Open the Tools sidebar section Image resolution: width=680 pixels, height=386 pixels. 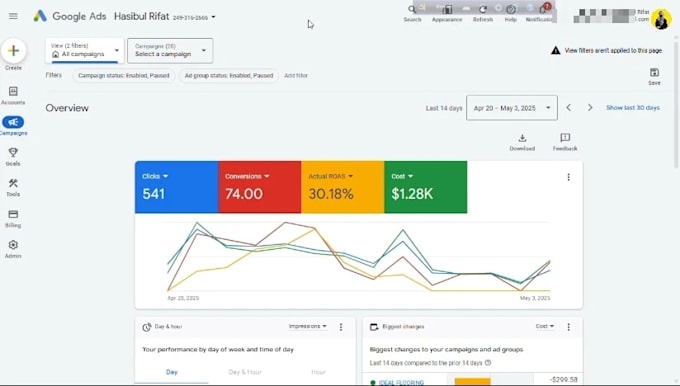coord(13,187)
